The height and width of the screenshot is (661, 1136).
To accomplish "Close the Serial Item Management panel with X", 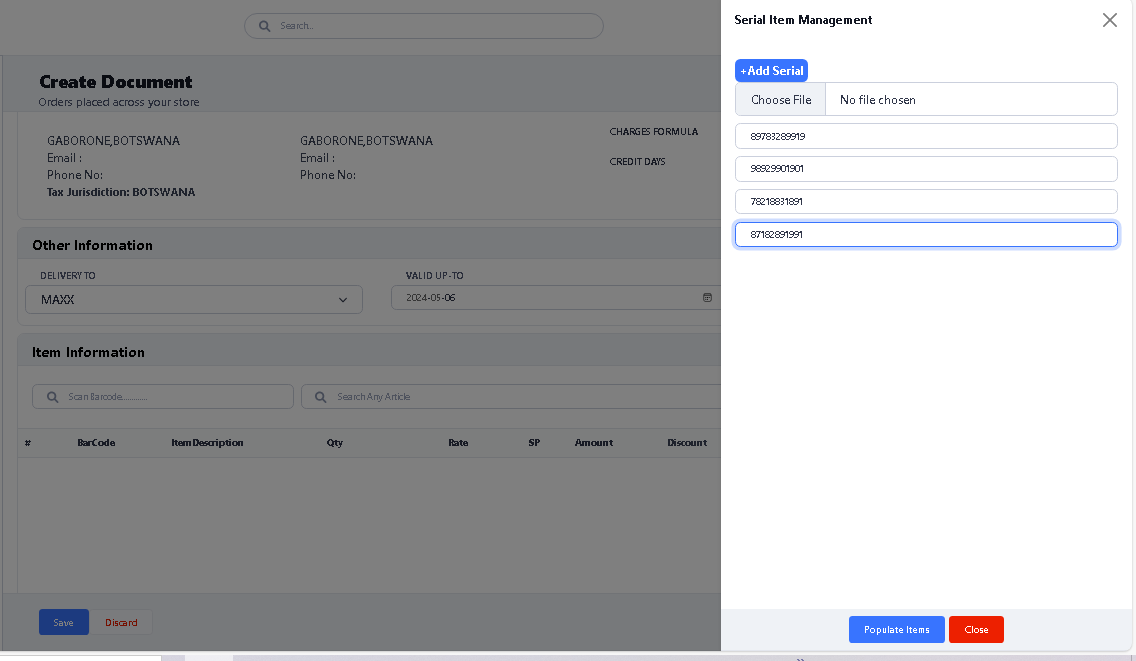I will coord(1109,20).
